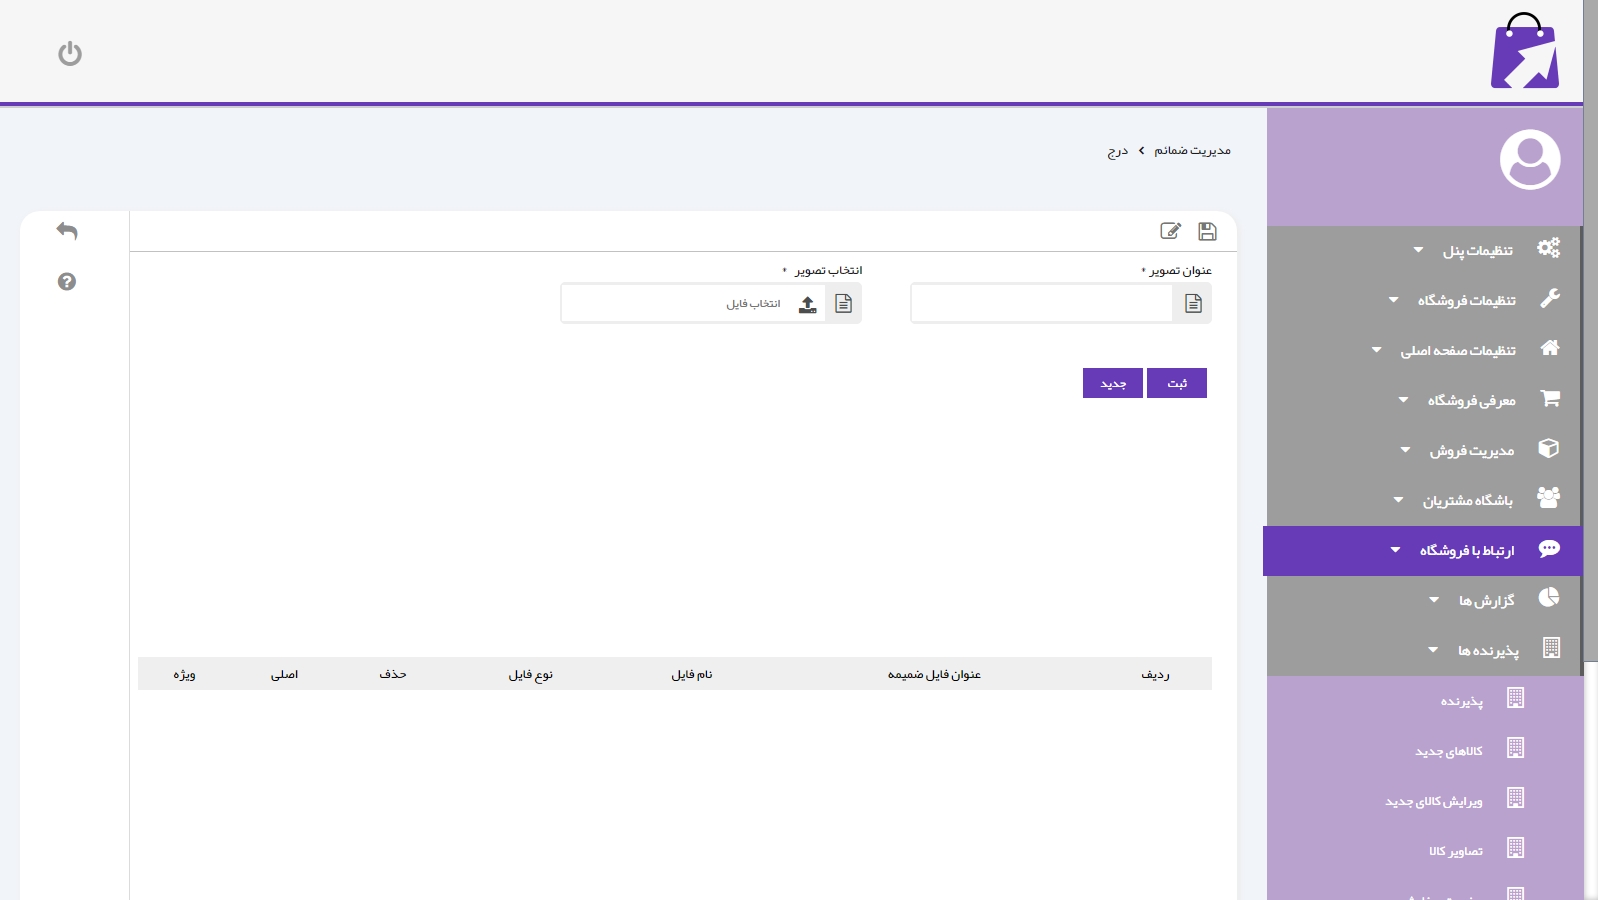
Task: Click the عنوان تصویر text field
Action: pyautogui.click(x=1041, y=304)
